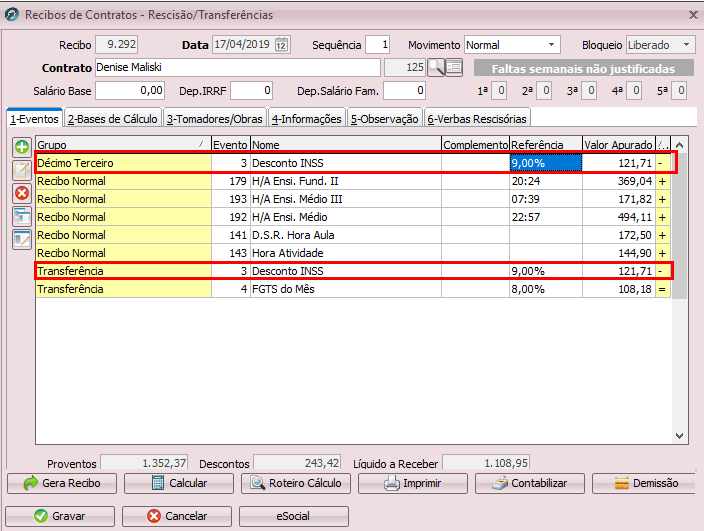Screen dimensions: 704x531
Task: Click the Proventos total field
Action: point(144,462)
